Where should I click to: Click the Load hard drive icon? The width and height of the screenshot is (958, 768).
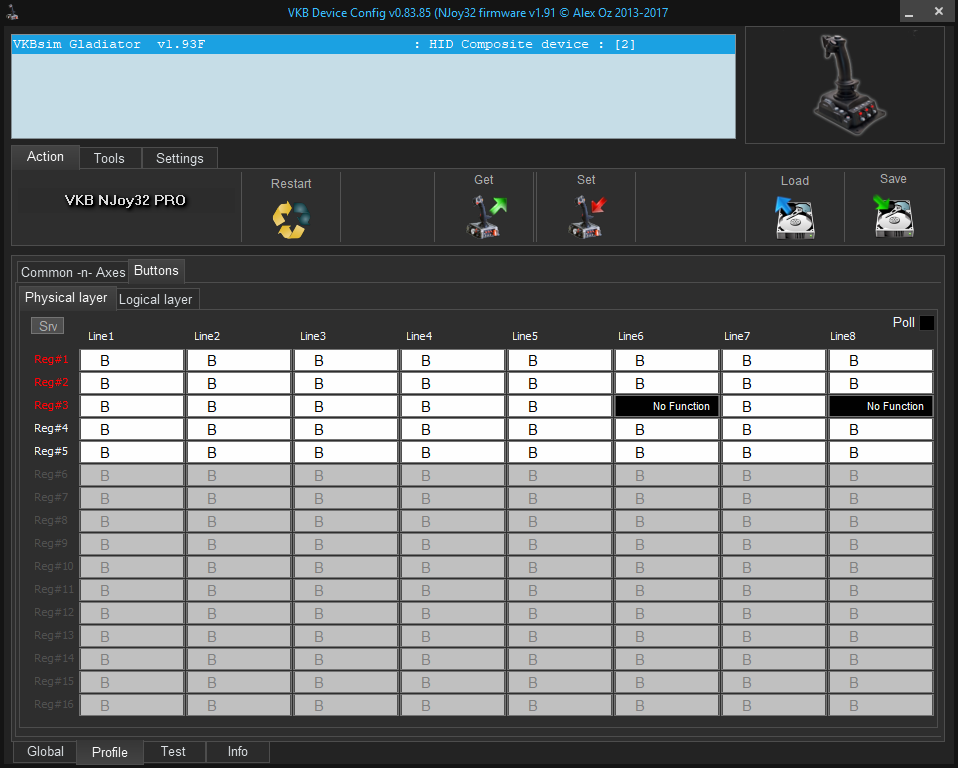[x=794, y=218]
